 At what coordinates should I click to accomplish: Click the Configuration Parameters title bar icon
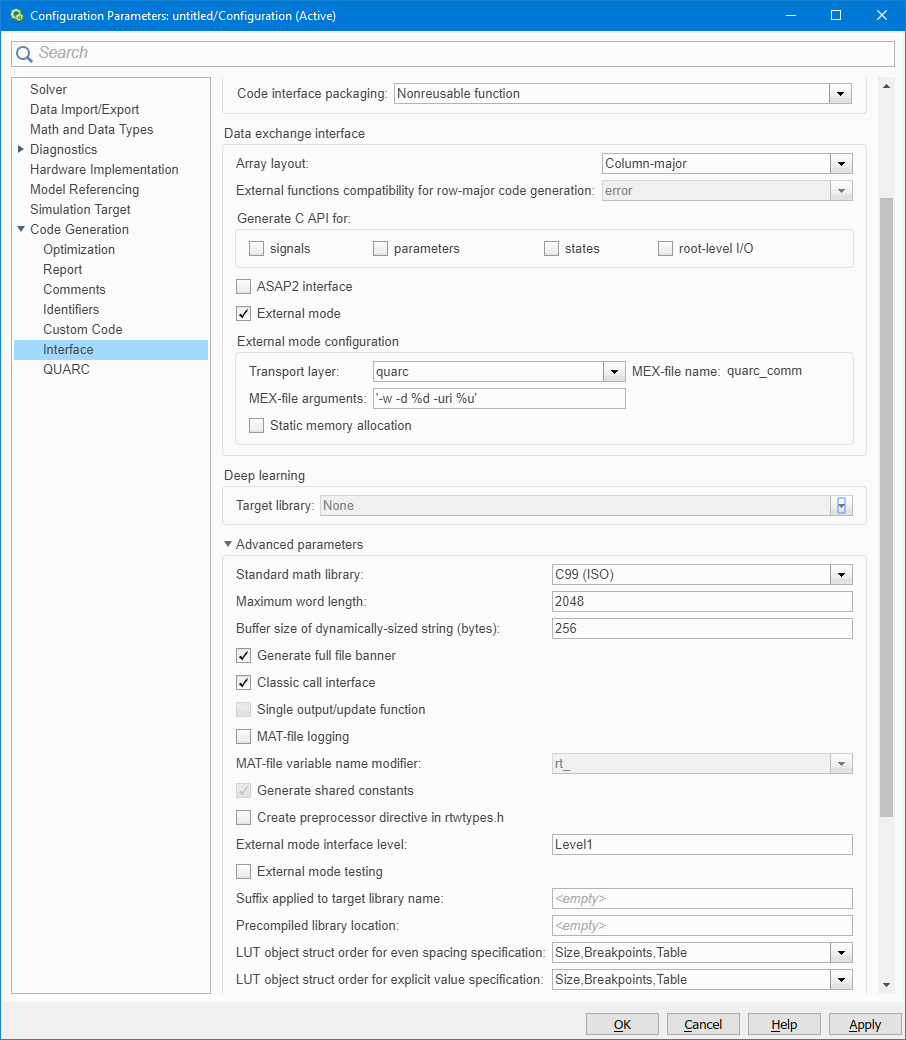click(x=16, y=15)
